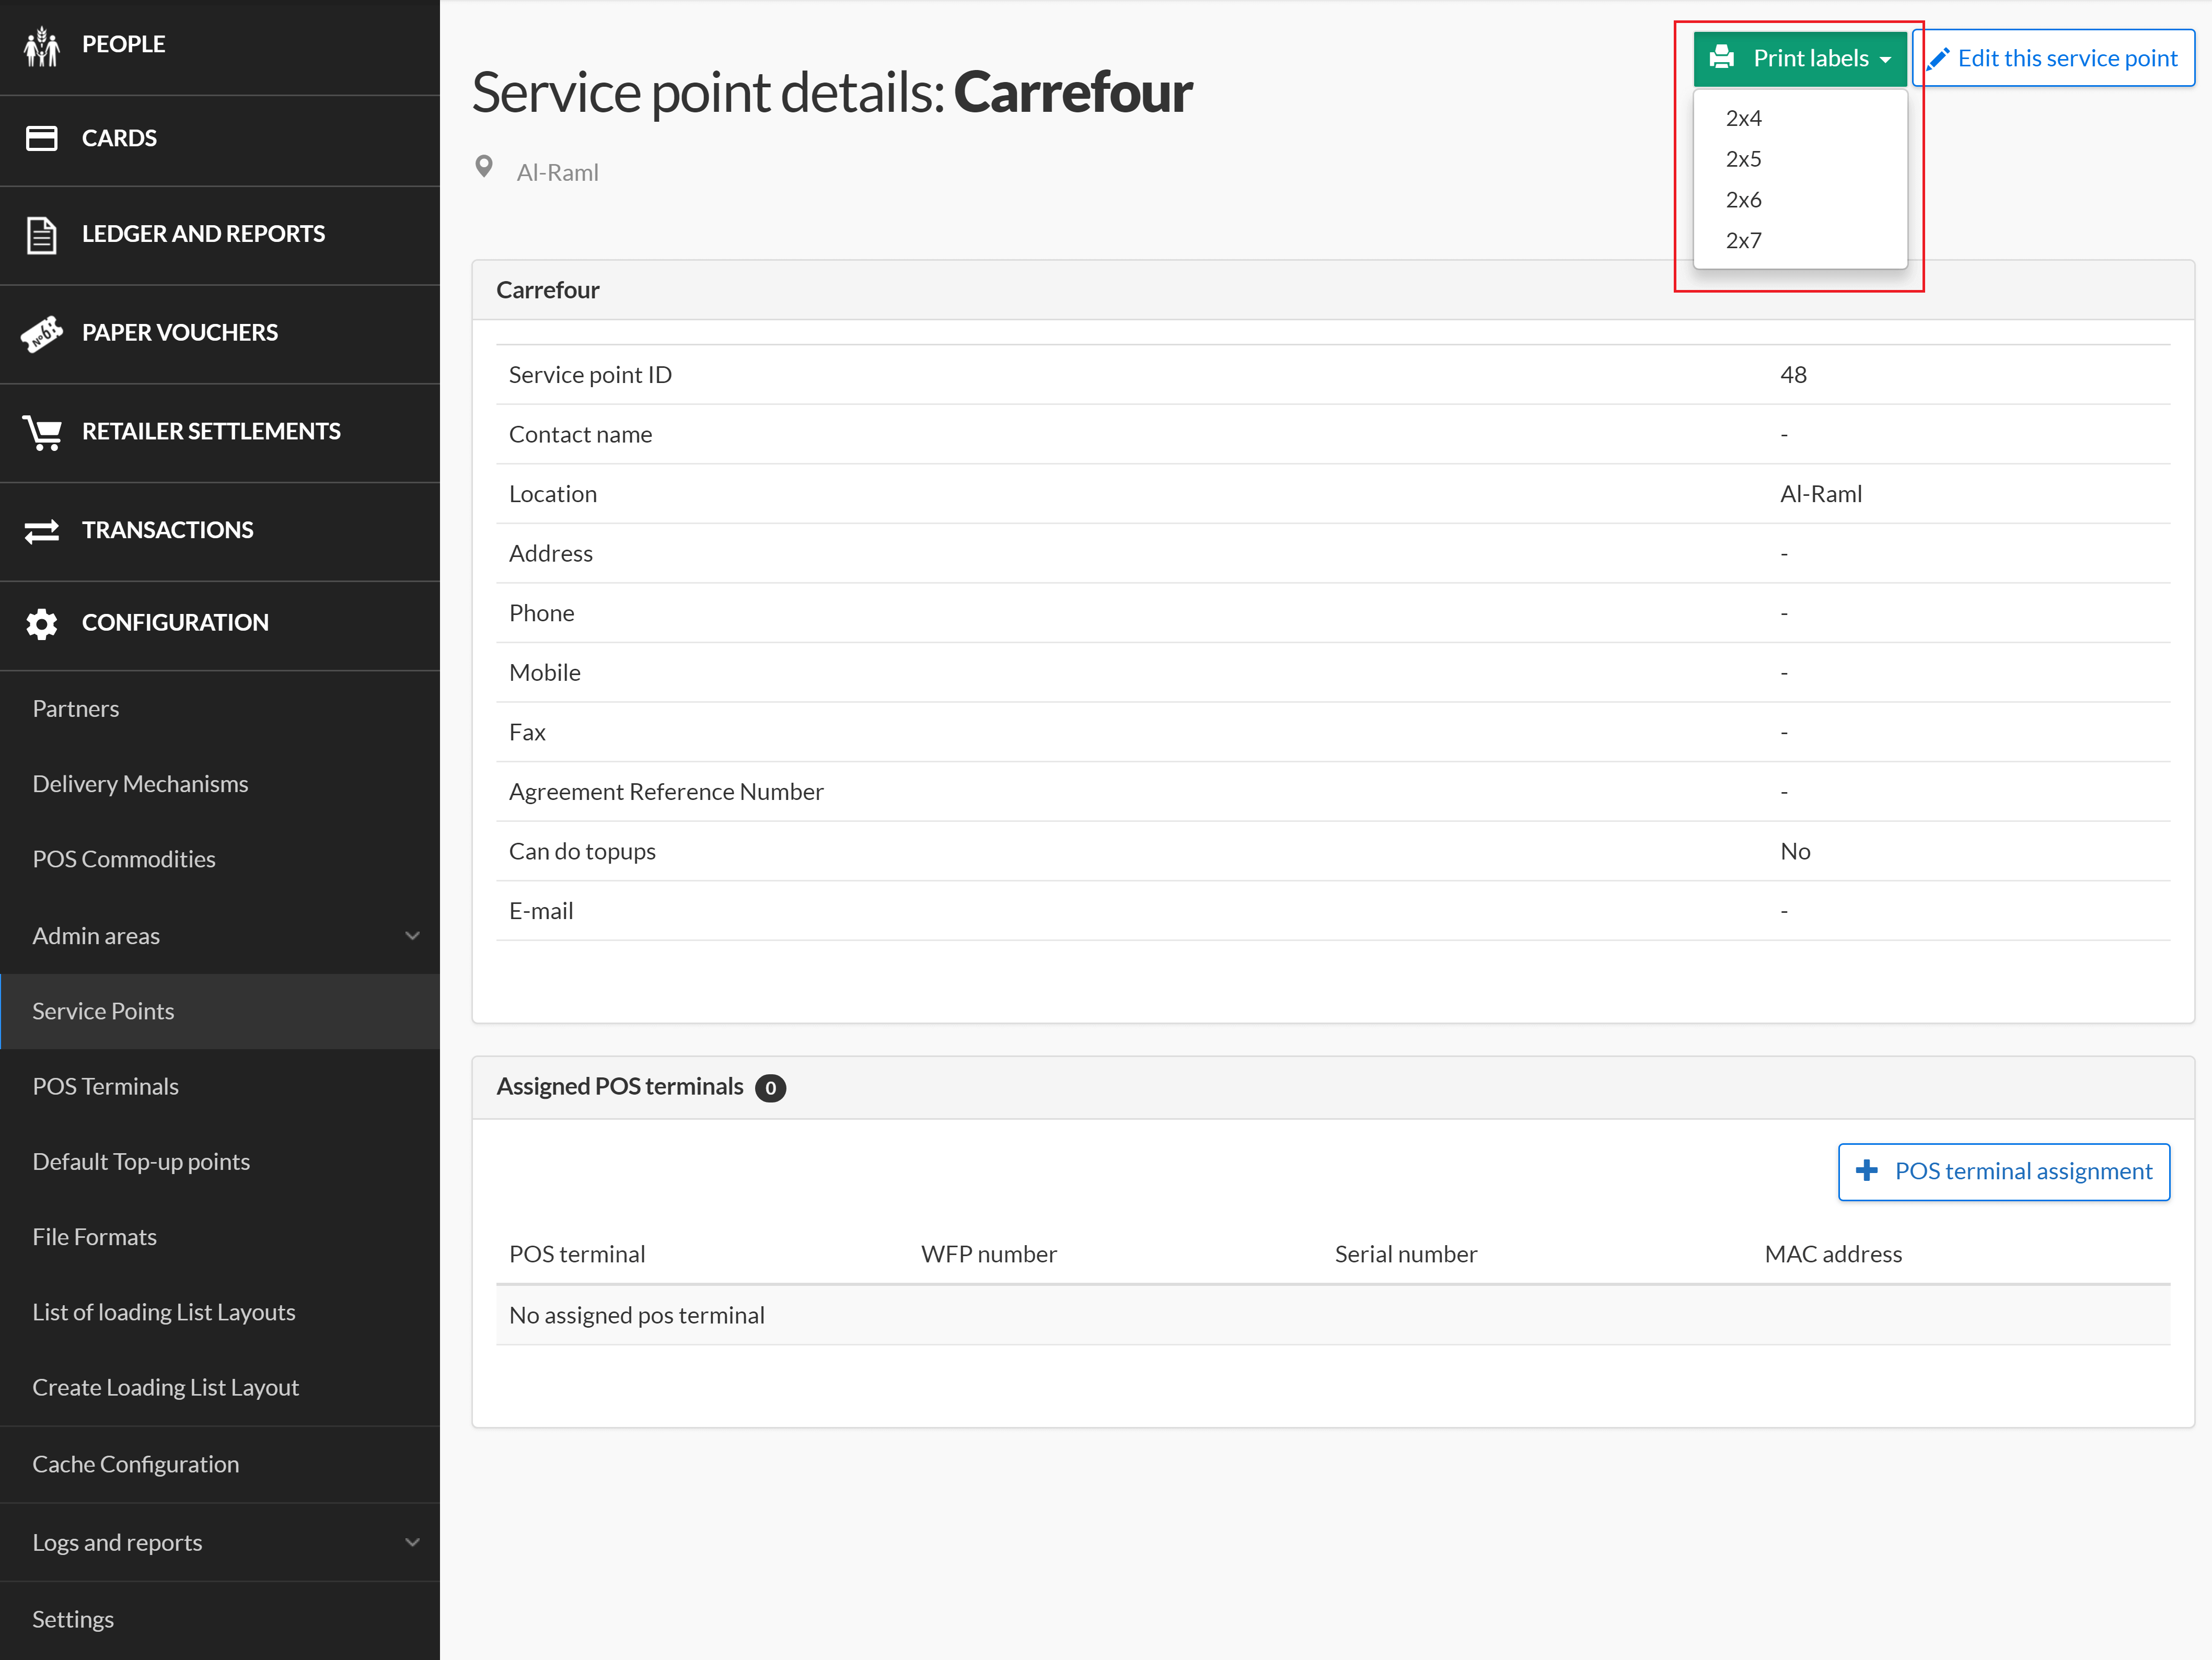Click the Paper Vouchers ticket icon
Image resolution: width=2212 pixels, height=1660 pixels.
42,333
